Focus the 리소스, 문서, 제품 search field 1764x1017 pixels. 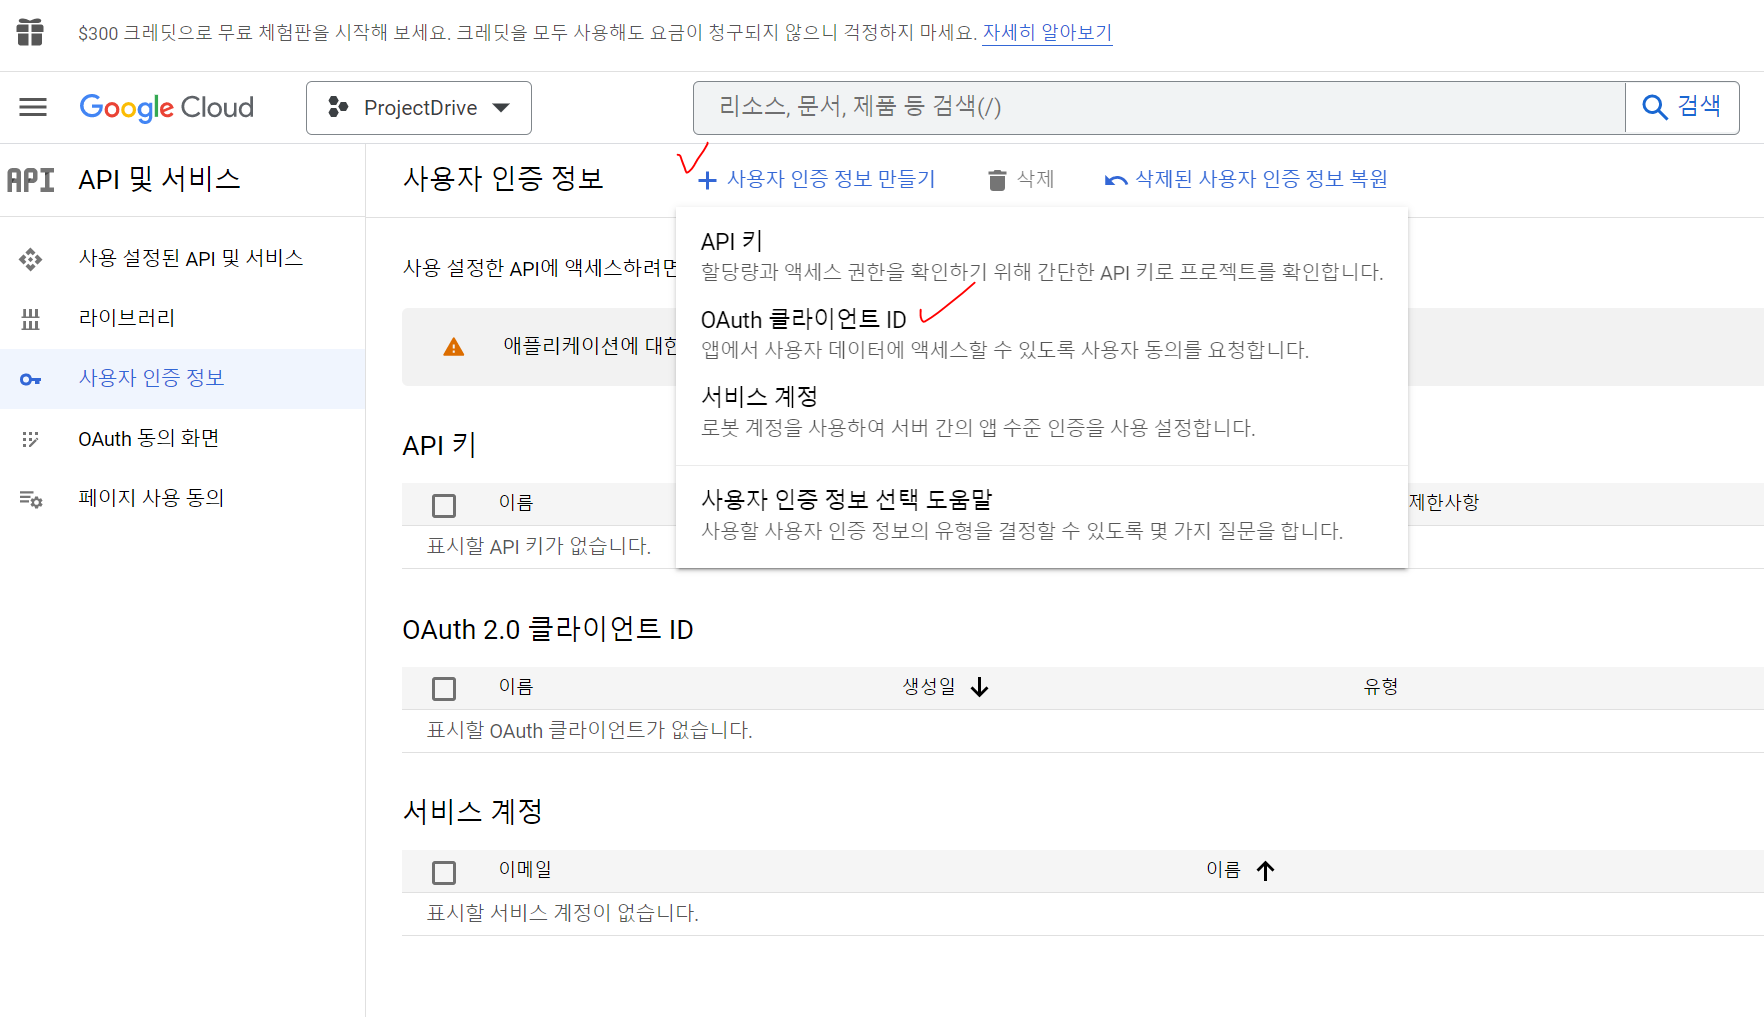pos(1159,108)
